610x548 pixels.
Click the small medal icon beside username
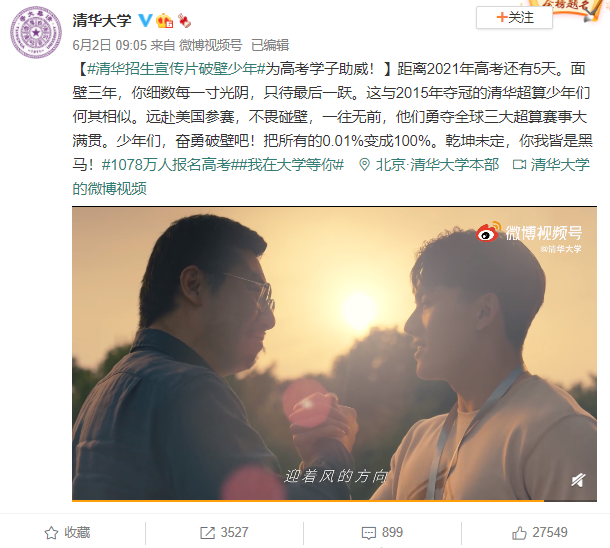pos(184,21)
